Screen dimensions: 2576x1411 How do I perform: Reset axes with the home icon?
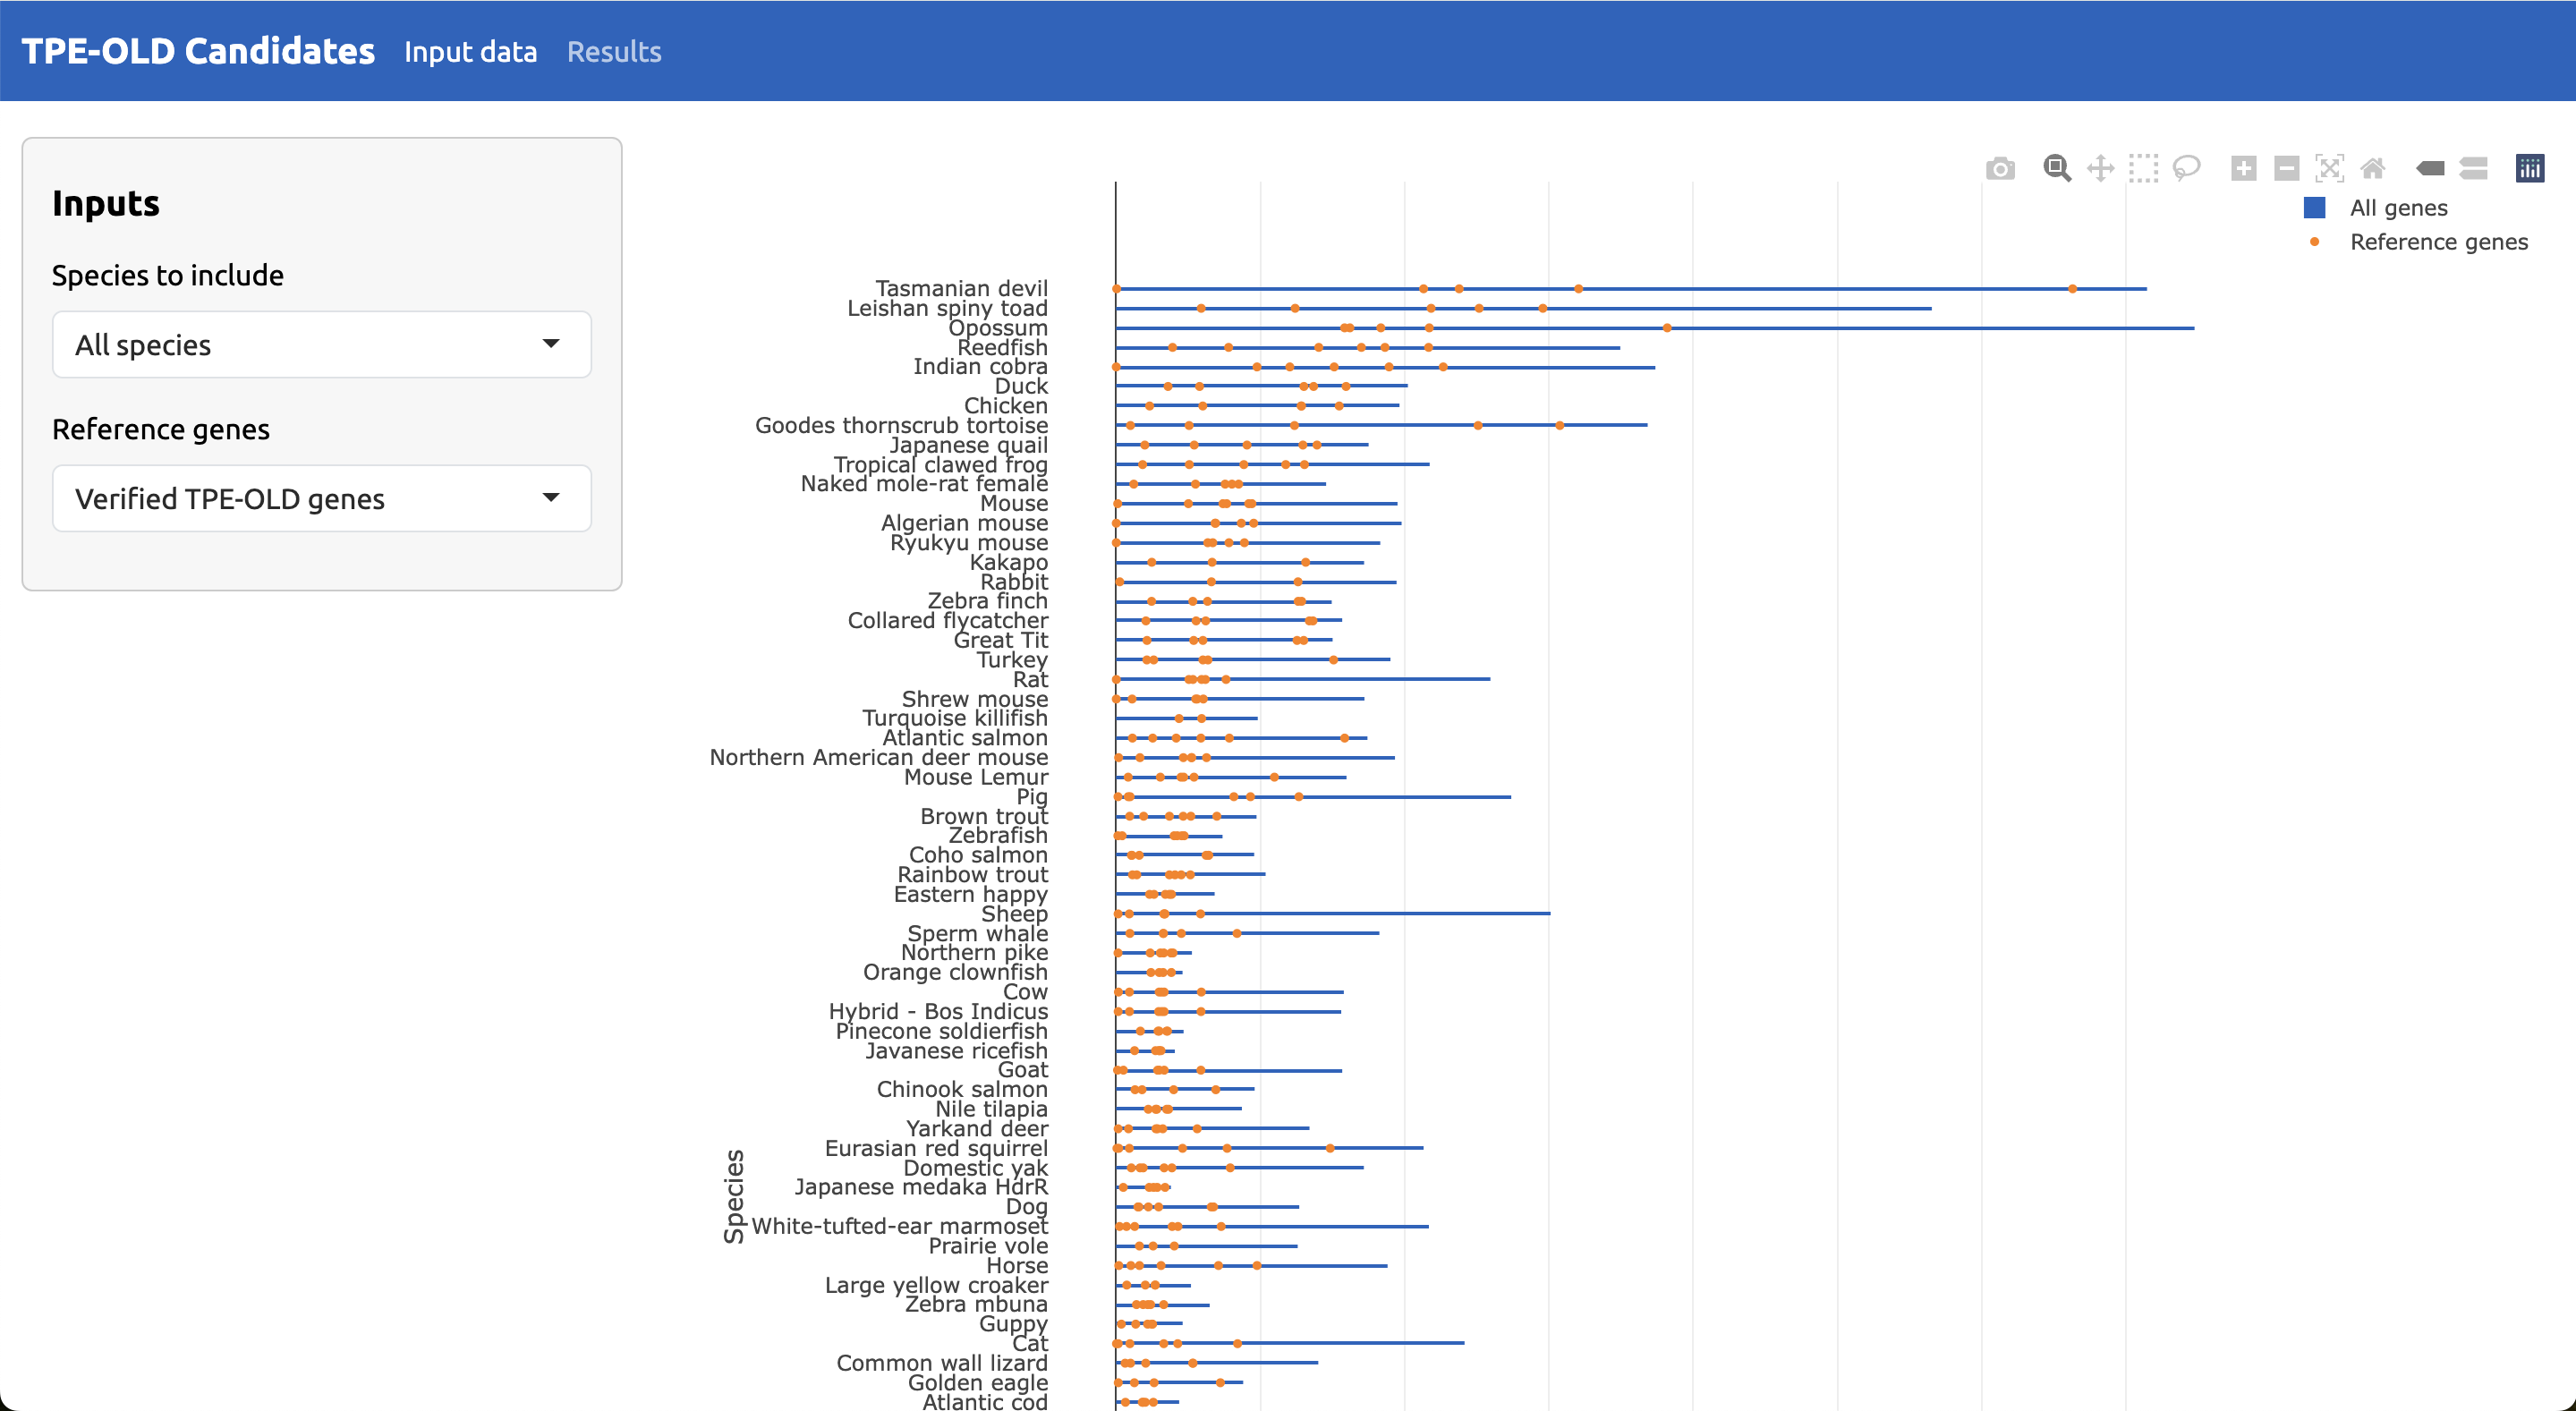coord(2373,168)
